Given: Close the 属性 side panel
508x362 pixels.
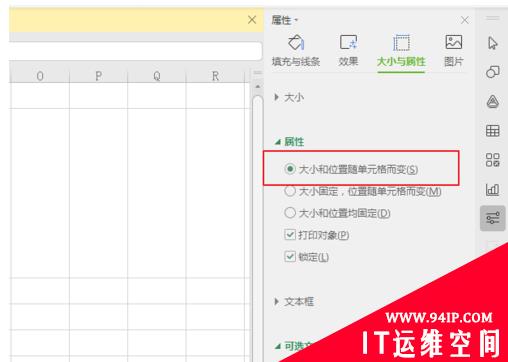Looking at the screenshot, I should (x=465, y=20).
